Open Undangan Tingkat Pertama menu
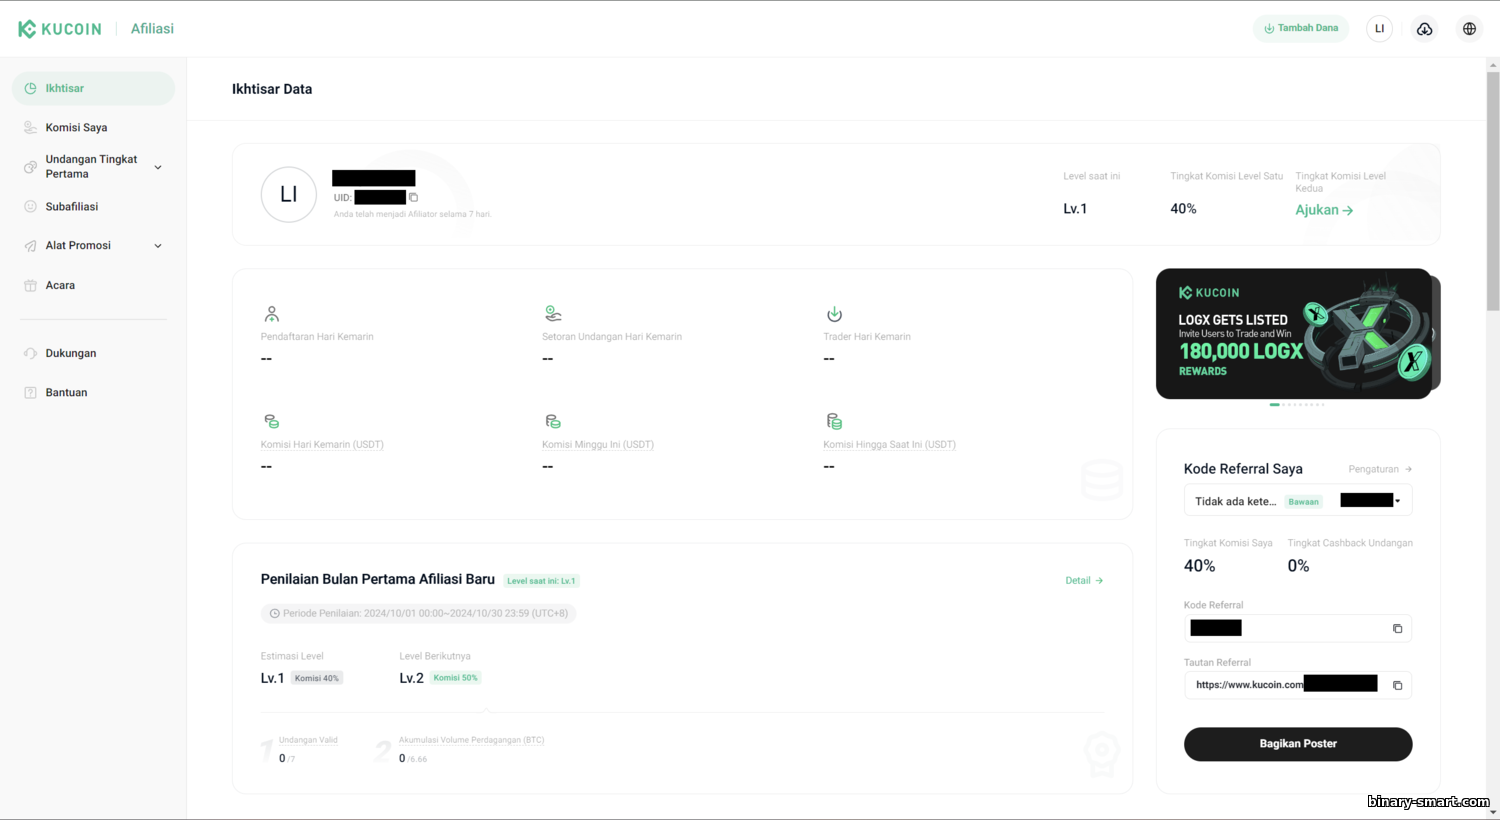1500x820 pixels. click(93, 167)
